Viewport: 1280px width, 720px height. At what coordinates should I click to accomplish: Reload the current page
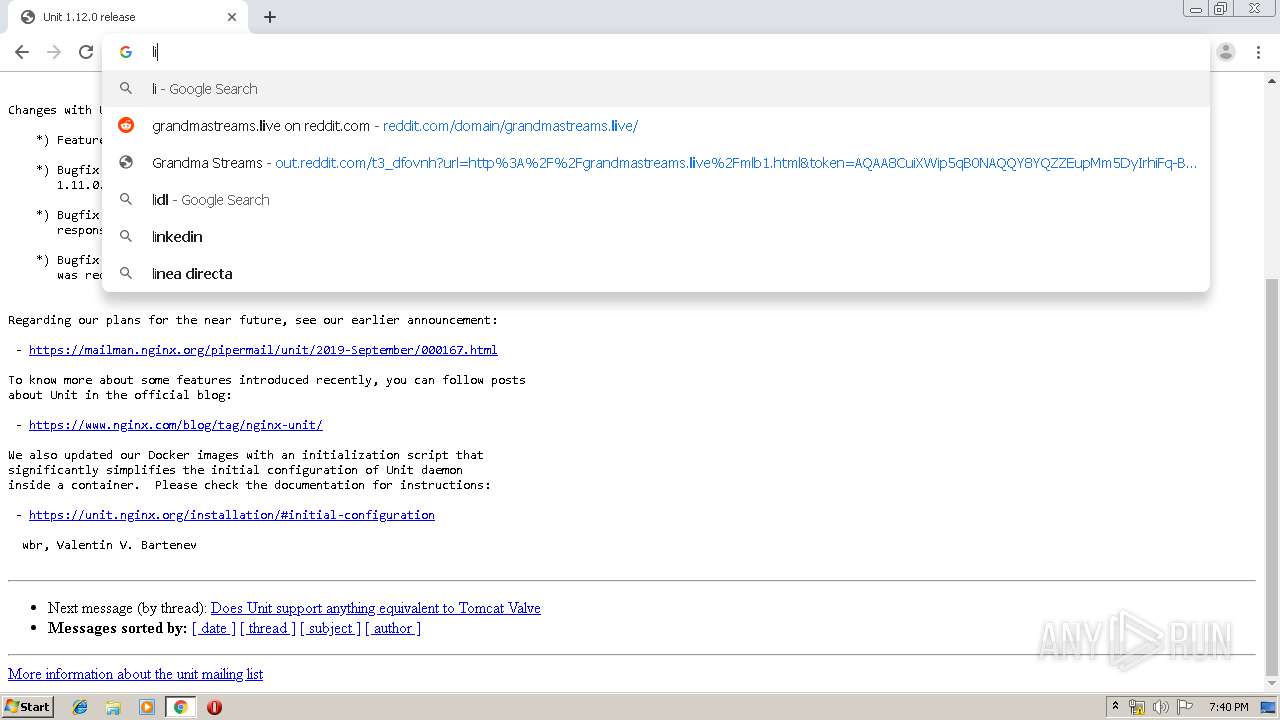[86, 52]
